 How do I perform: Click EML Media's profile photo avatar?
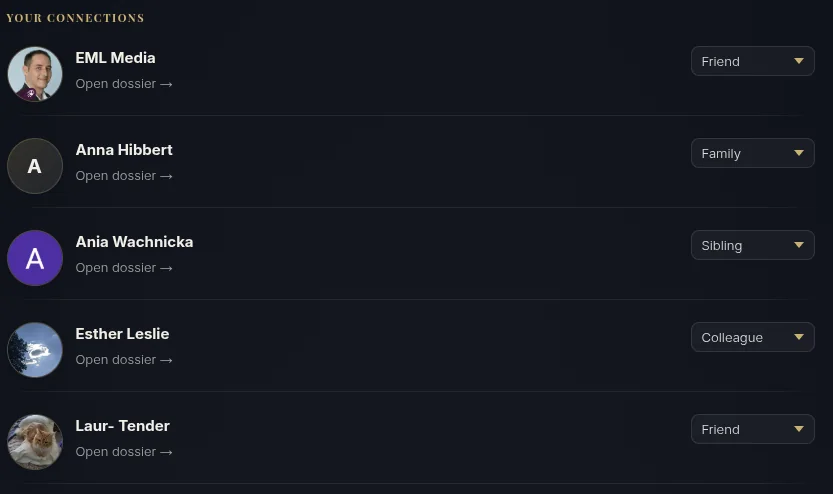pos(35,74)
